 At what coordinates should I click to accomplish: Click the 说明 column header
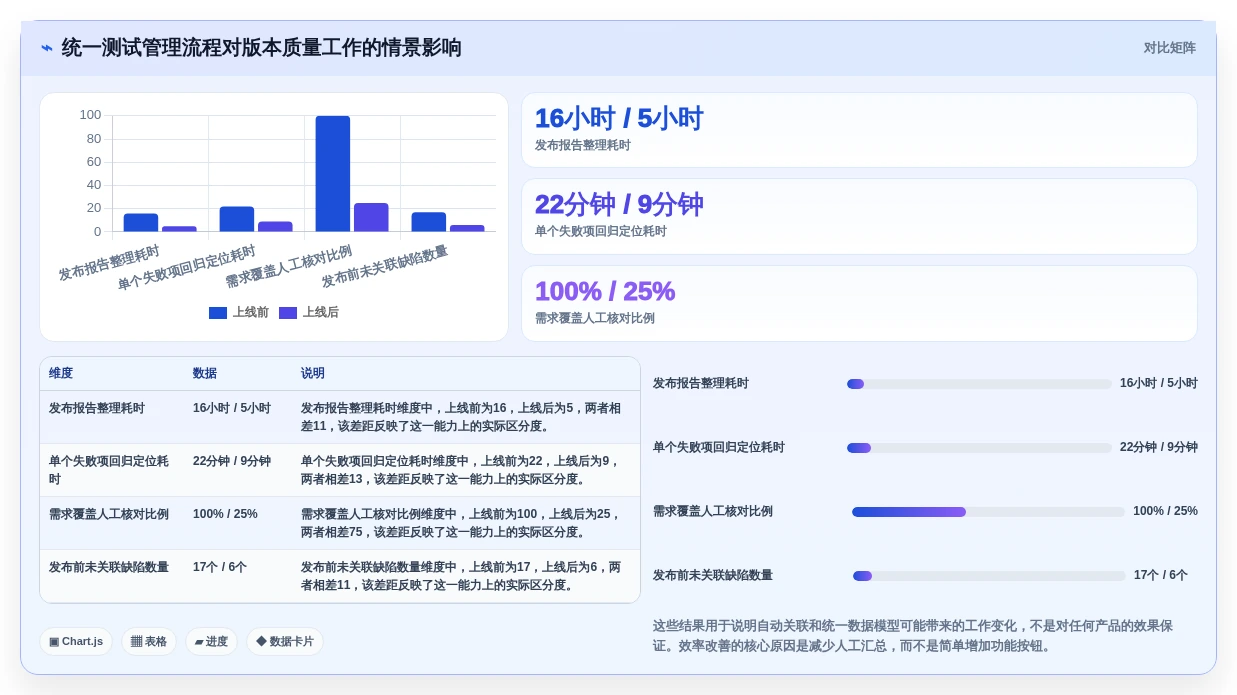point(313,374)
